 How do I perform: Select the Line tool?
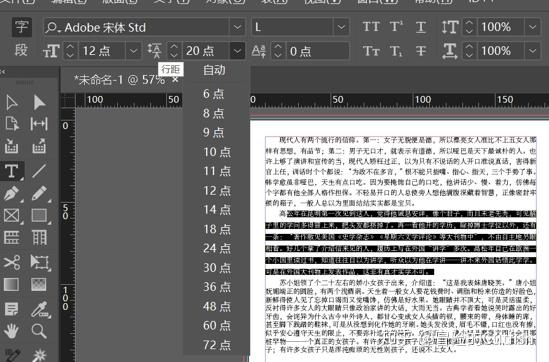39,171
